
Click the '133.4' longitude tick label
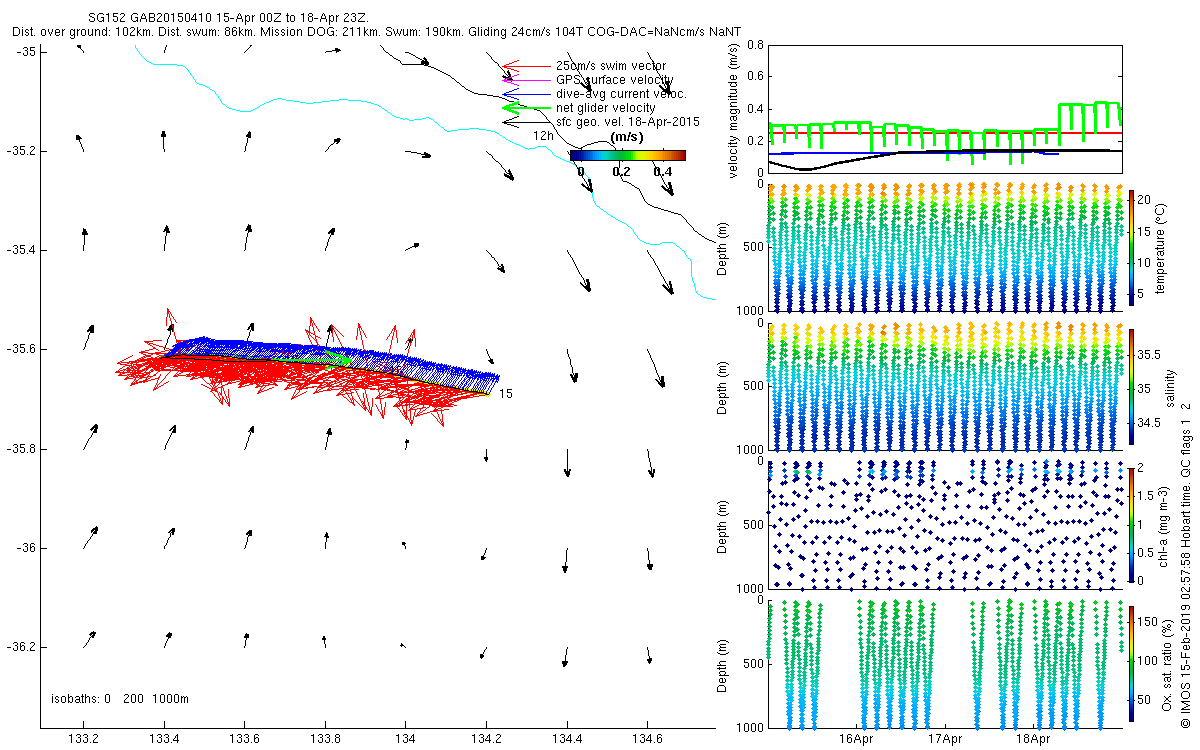(x=164, y=740)
